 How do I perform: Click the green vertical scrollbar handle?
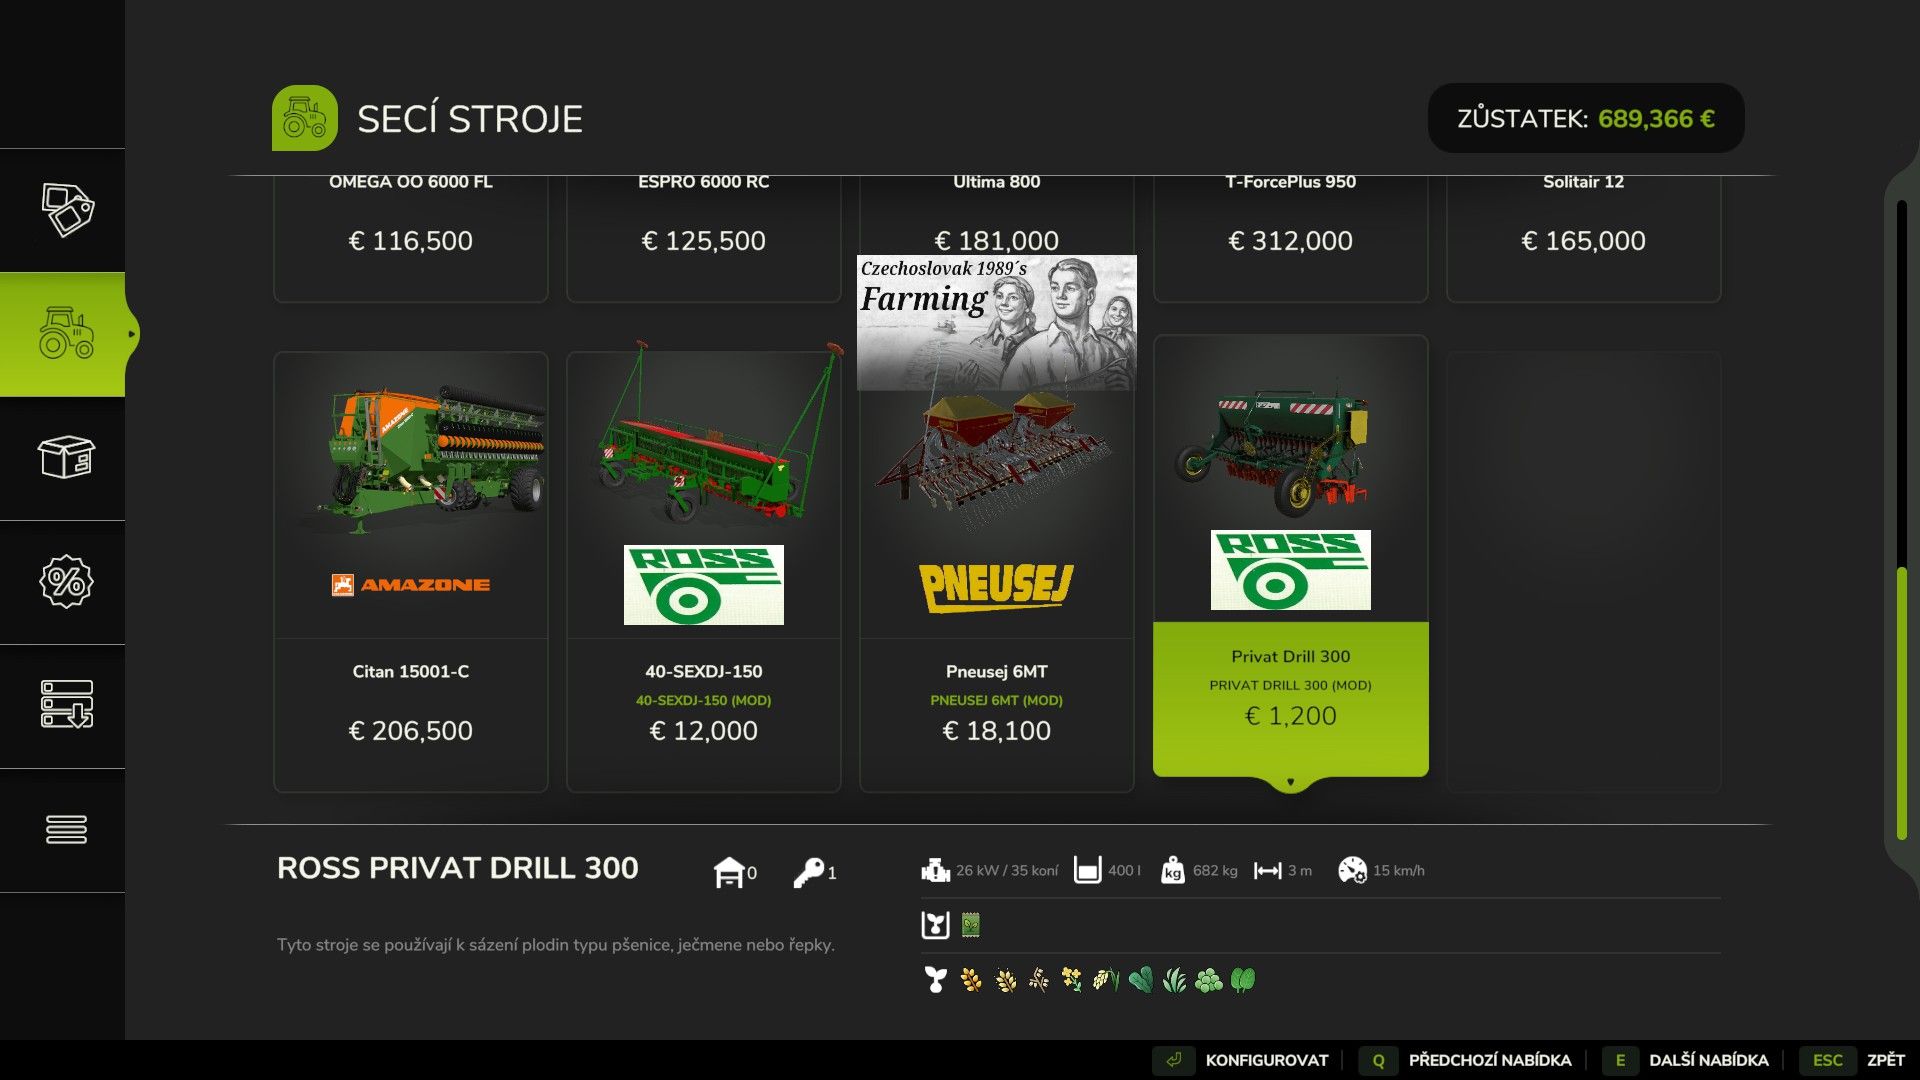tap(1901, 704)
